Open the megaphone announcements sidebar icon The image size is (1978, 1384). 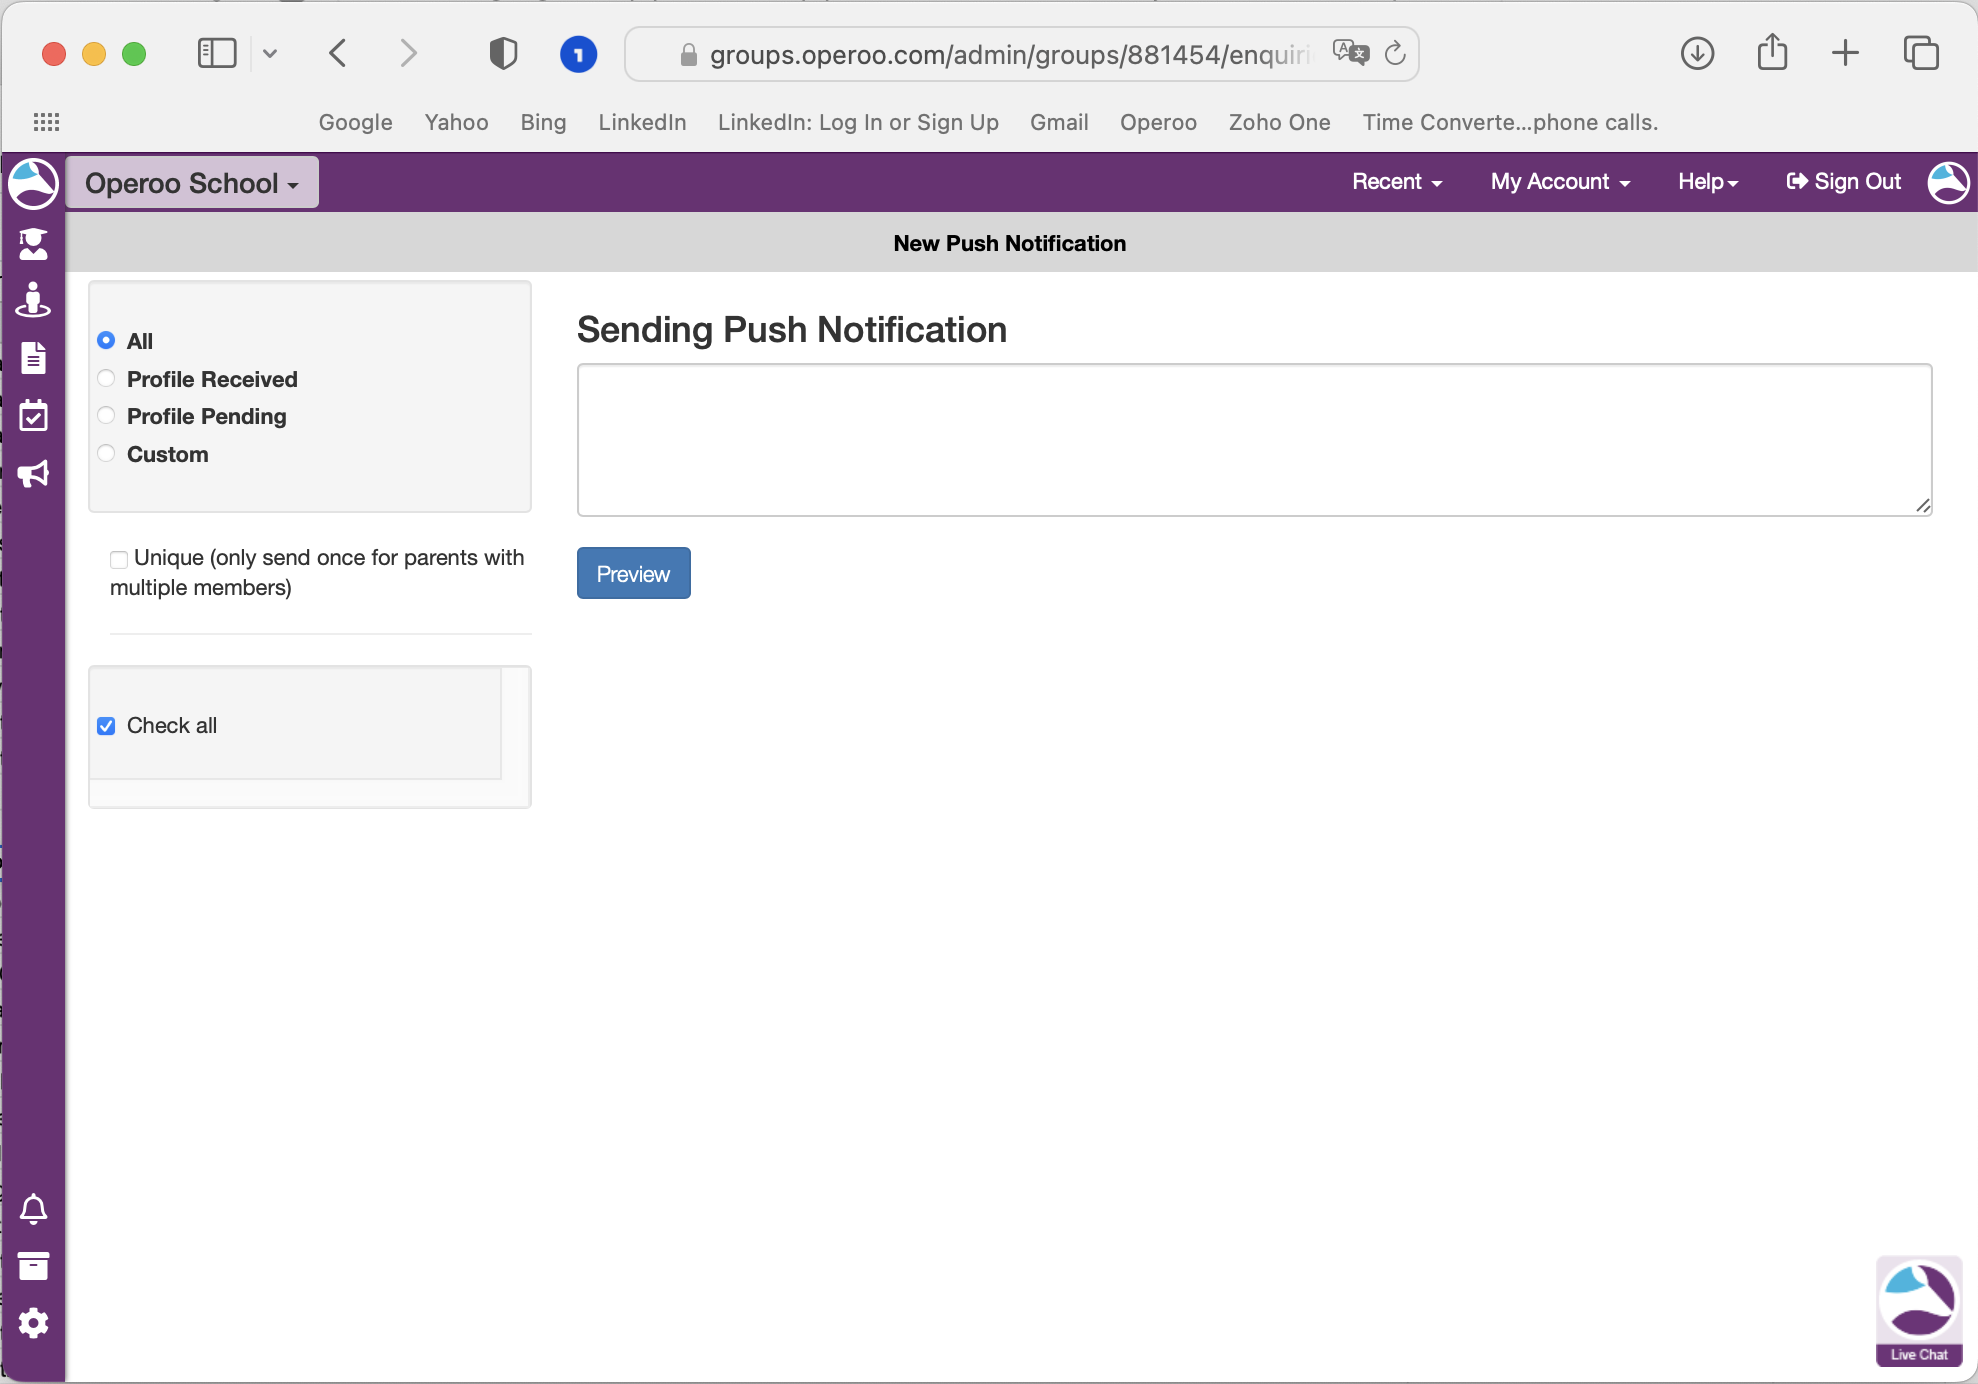tap(33, 474)
